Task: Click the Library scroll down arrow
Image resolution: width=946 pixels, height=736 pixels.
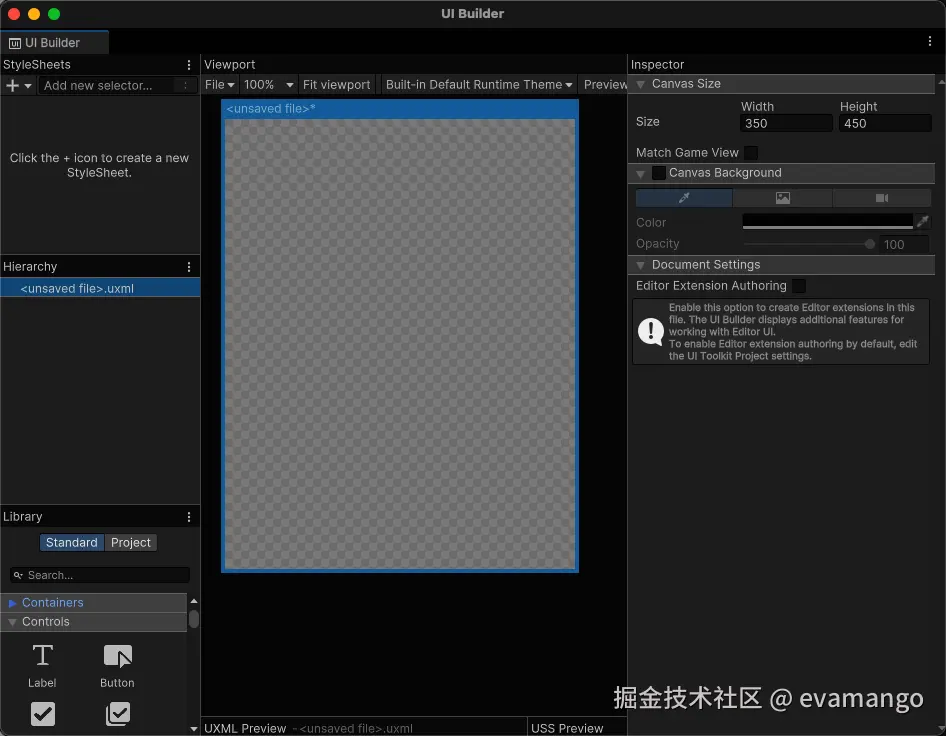Action: click(194, 729)
